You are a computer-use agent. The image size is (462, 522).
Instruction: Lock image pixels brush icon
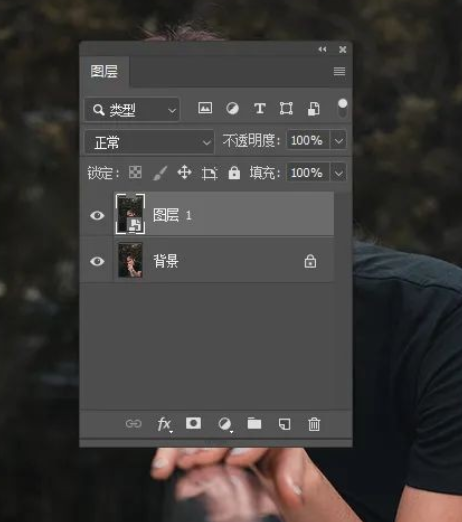(160, 173)
